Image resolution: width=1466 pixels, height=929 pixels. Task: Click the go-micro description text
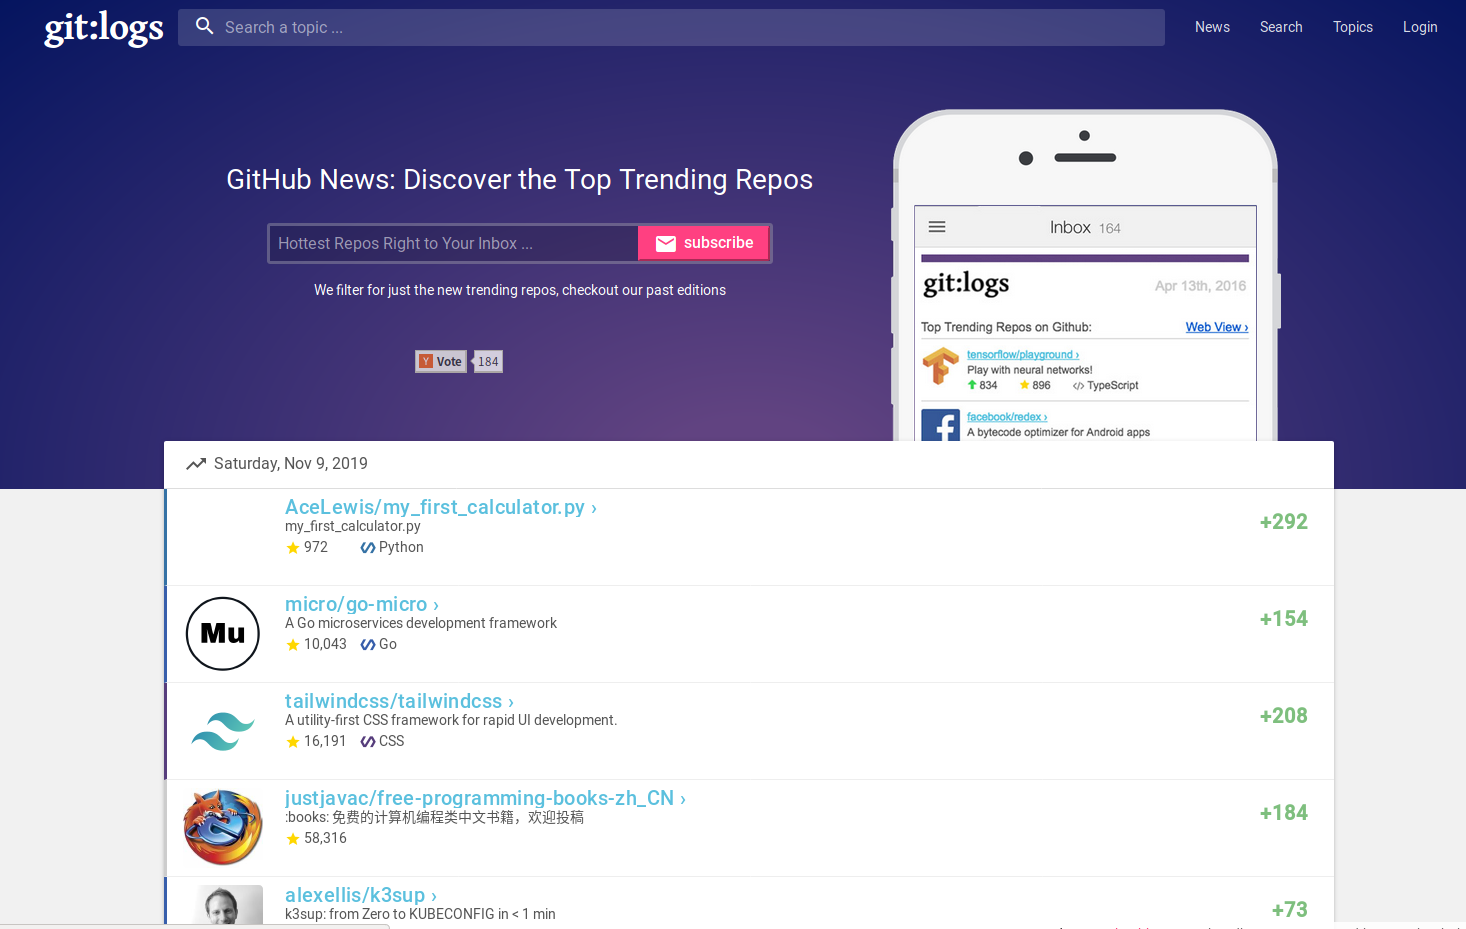tap(421, 623)
